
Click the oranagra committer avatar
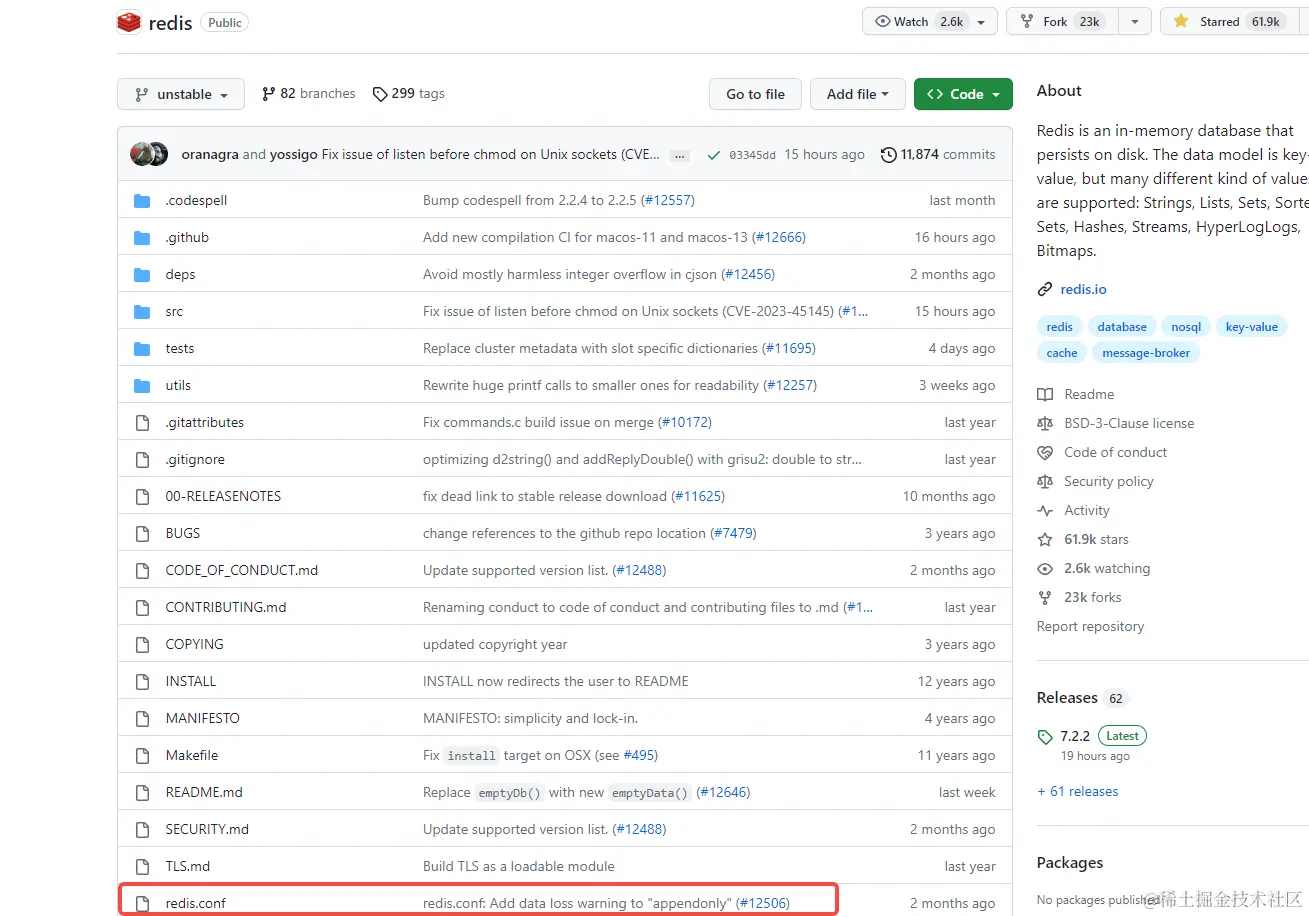141,154
